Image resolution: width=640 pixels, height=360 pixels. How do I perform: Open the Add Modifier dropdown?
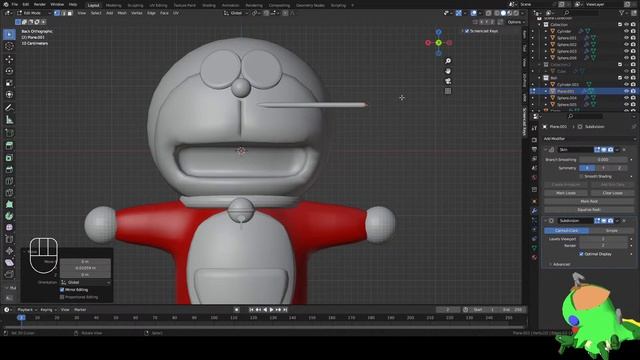(589, 139)
